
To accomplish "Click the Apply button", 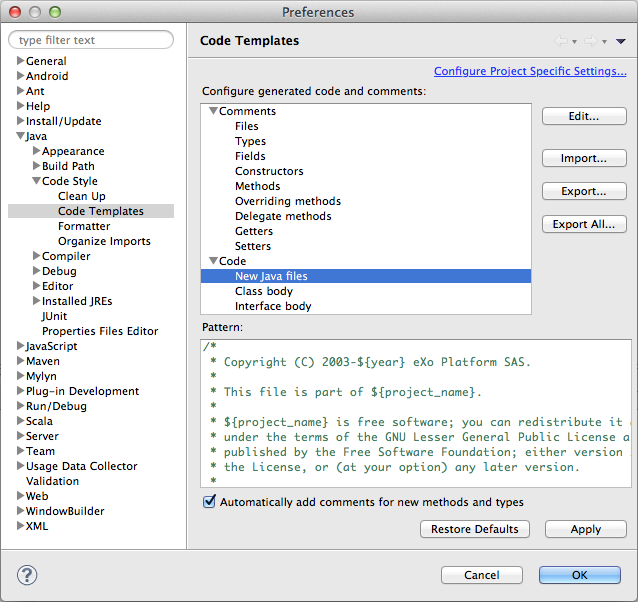I will [x=586, y=529].
